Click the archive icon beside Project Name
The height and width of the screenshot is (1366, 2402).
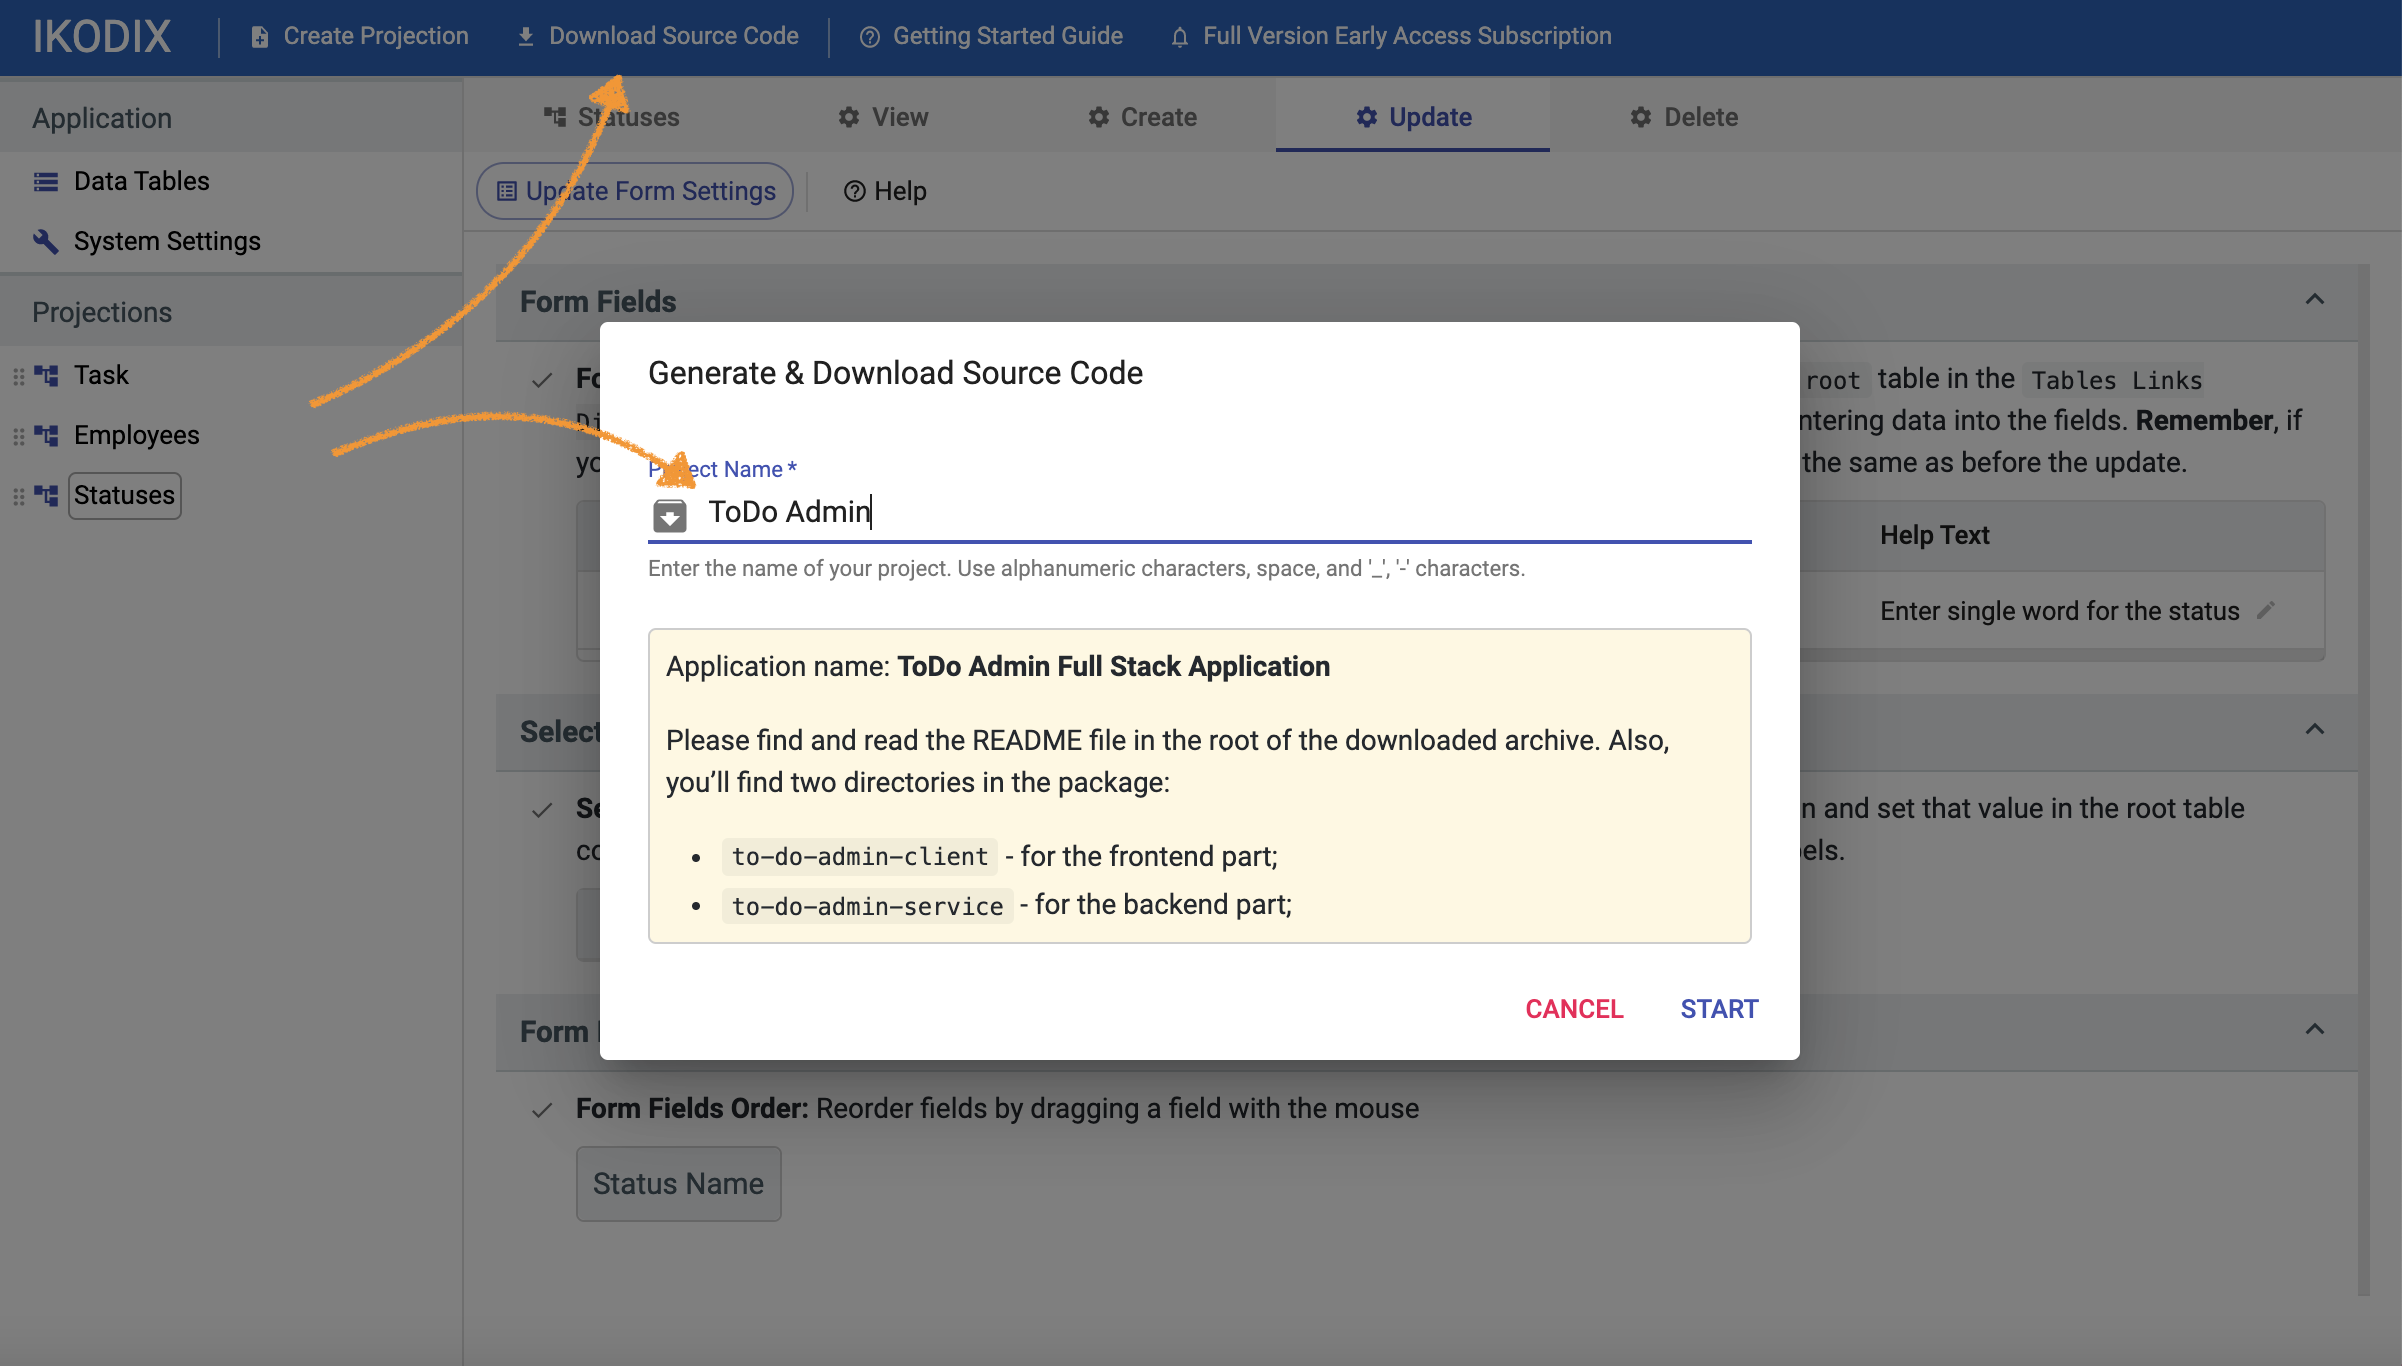click(669, 515)
